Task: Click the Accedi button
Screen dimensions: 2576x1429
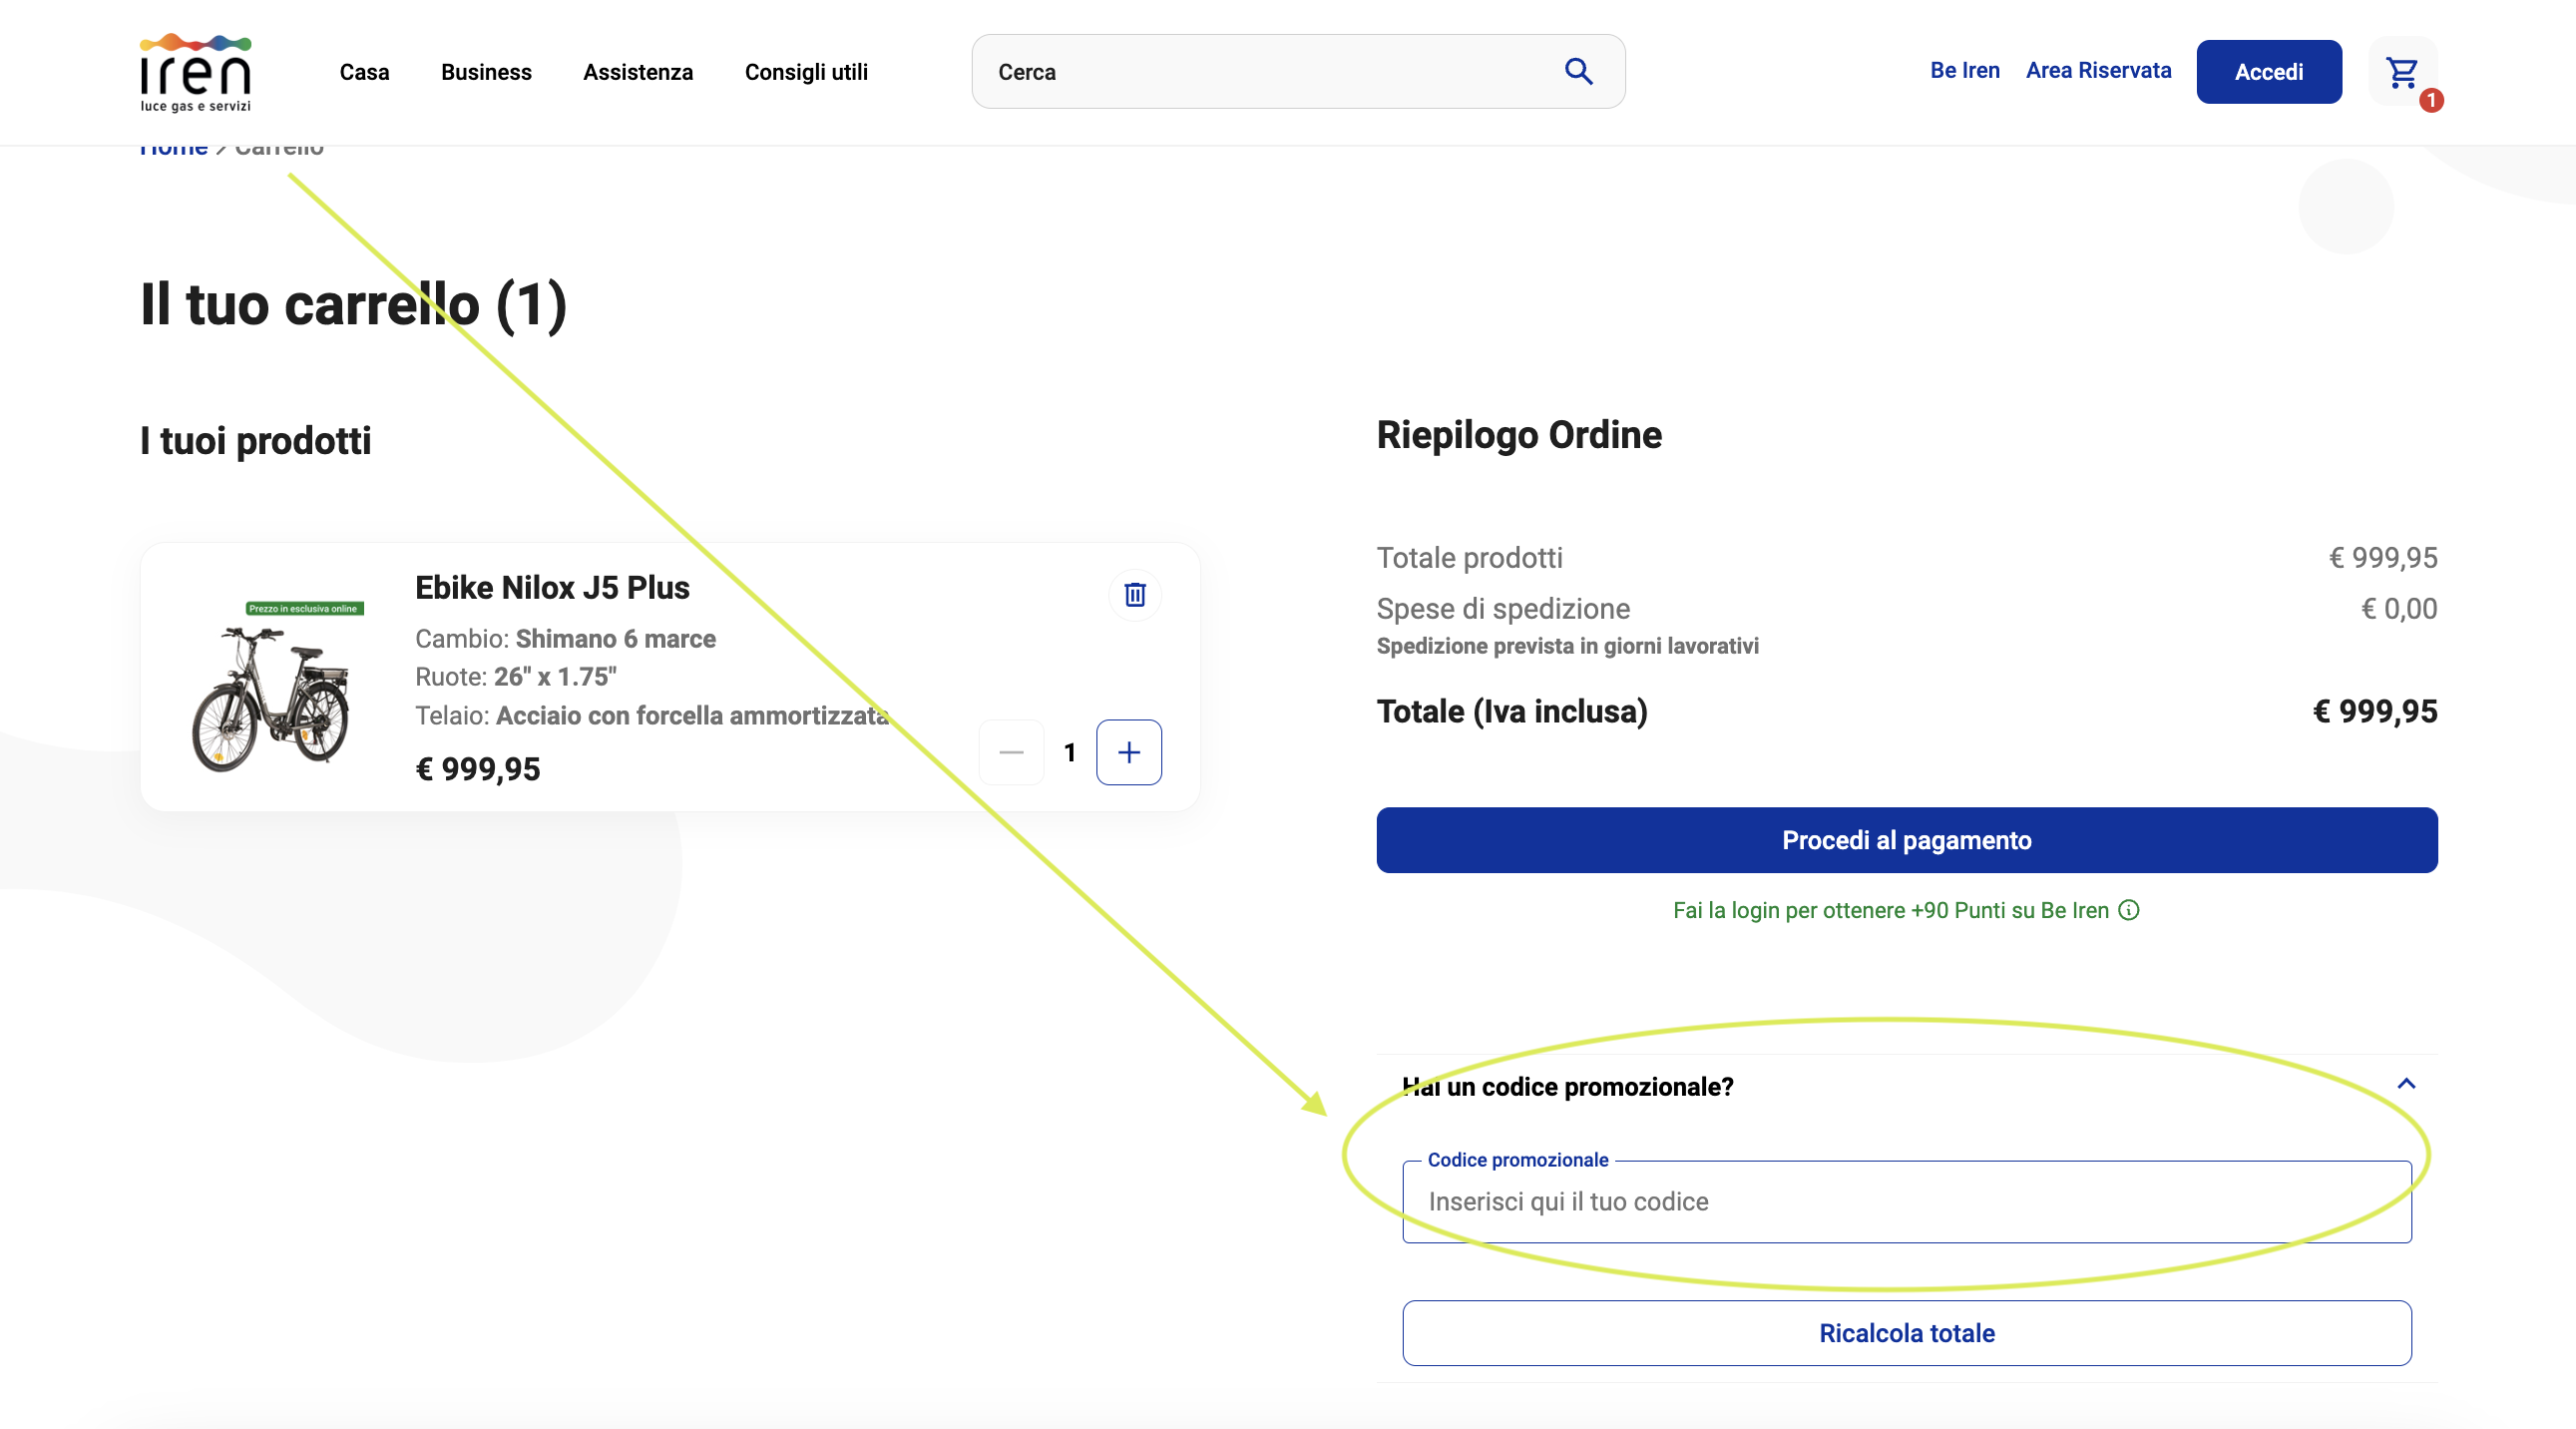Action: point(2268,72)
